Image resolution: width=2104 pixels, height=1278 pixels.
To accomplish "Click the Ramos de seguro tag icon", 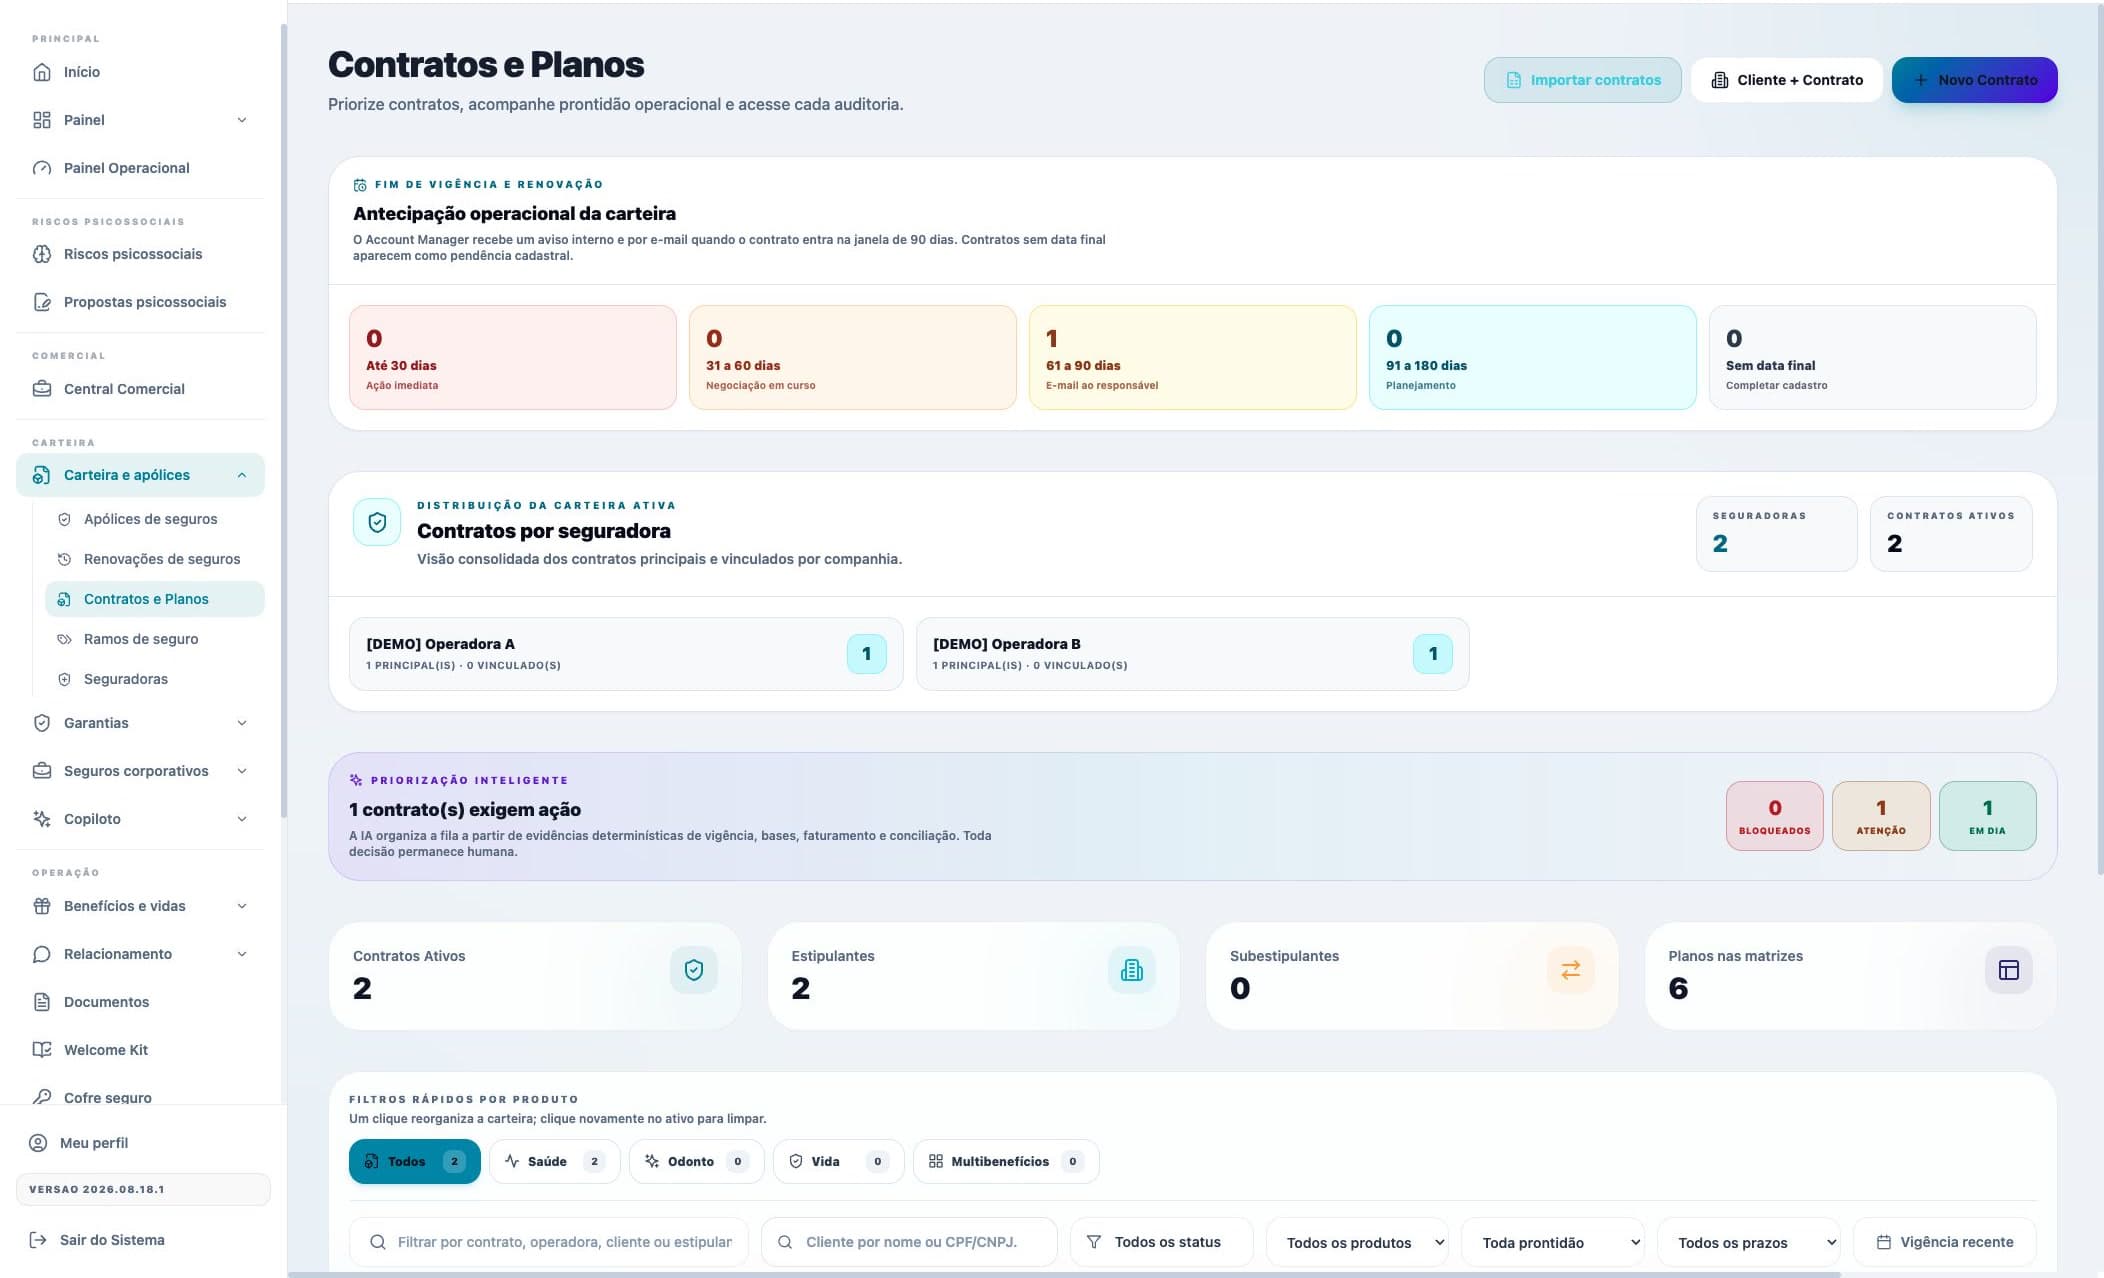I will (x=64, y=639).
